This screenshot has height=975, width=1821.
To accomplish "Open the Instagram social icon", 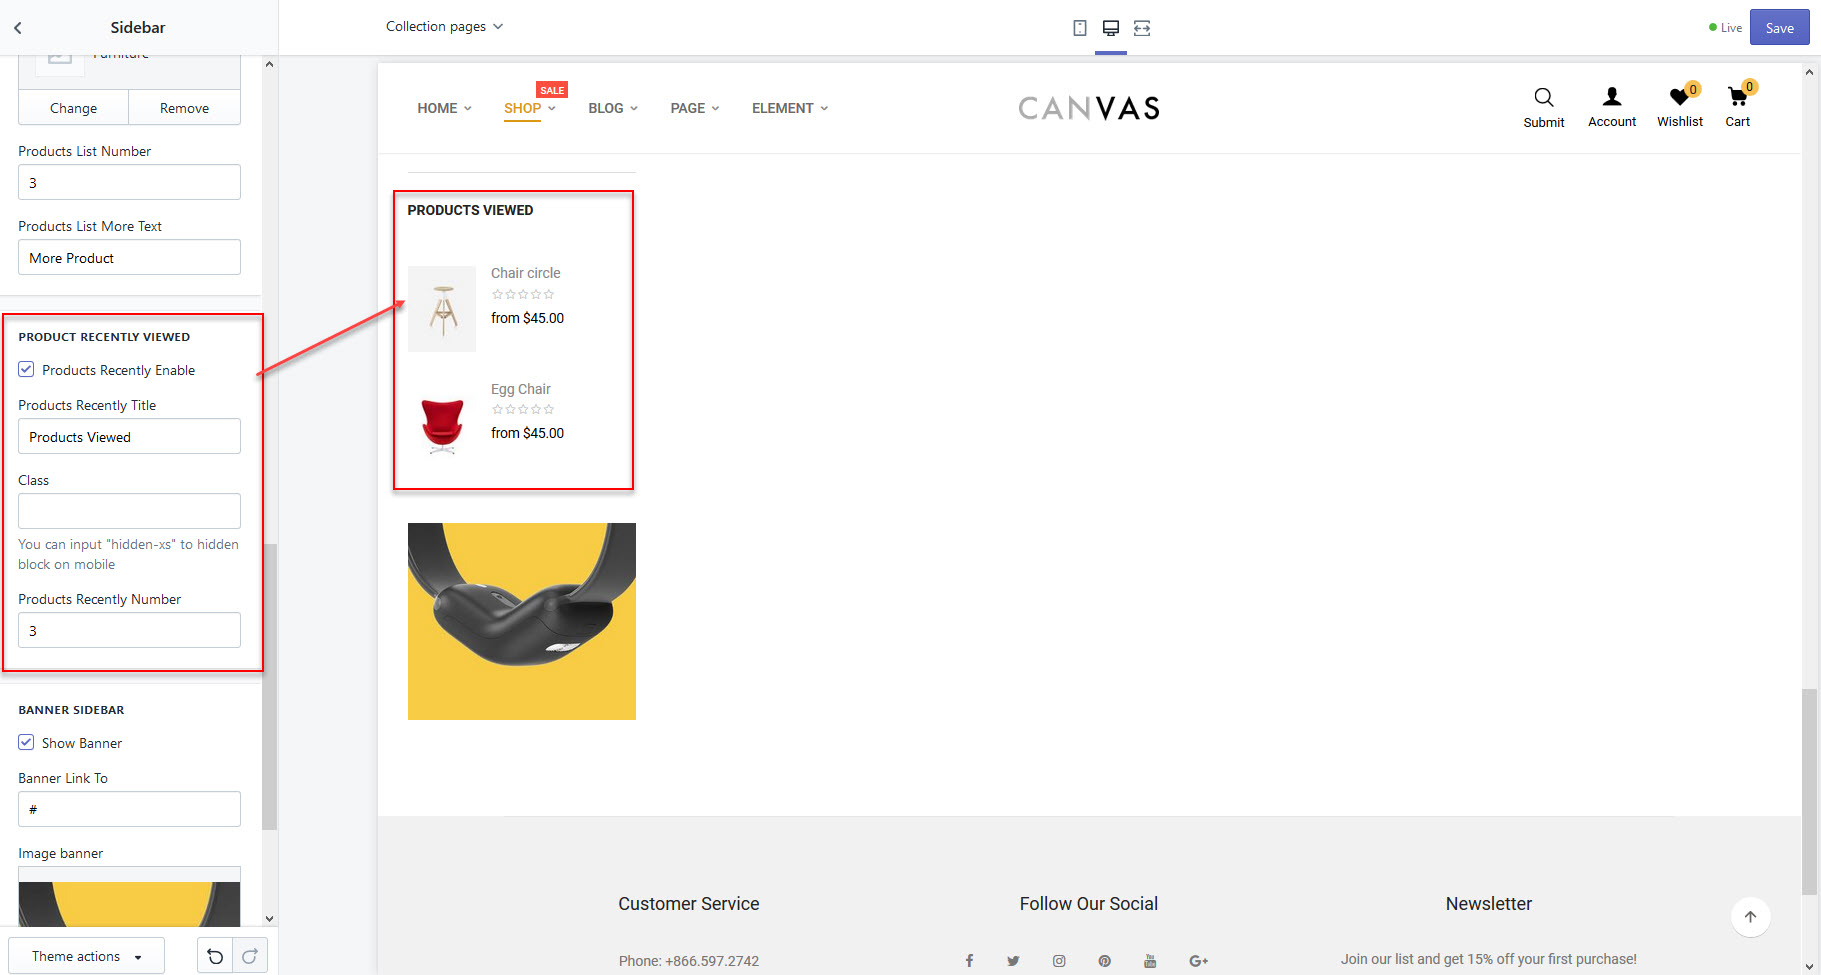I will [x=1059, y=961].
